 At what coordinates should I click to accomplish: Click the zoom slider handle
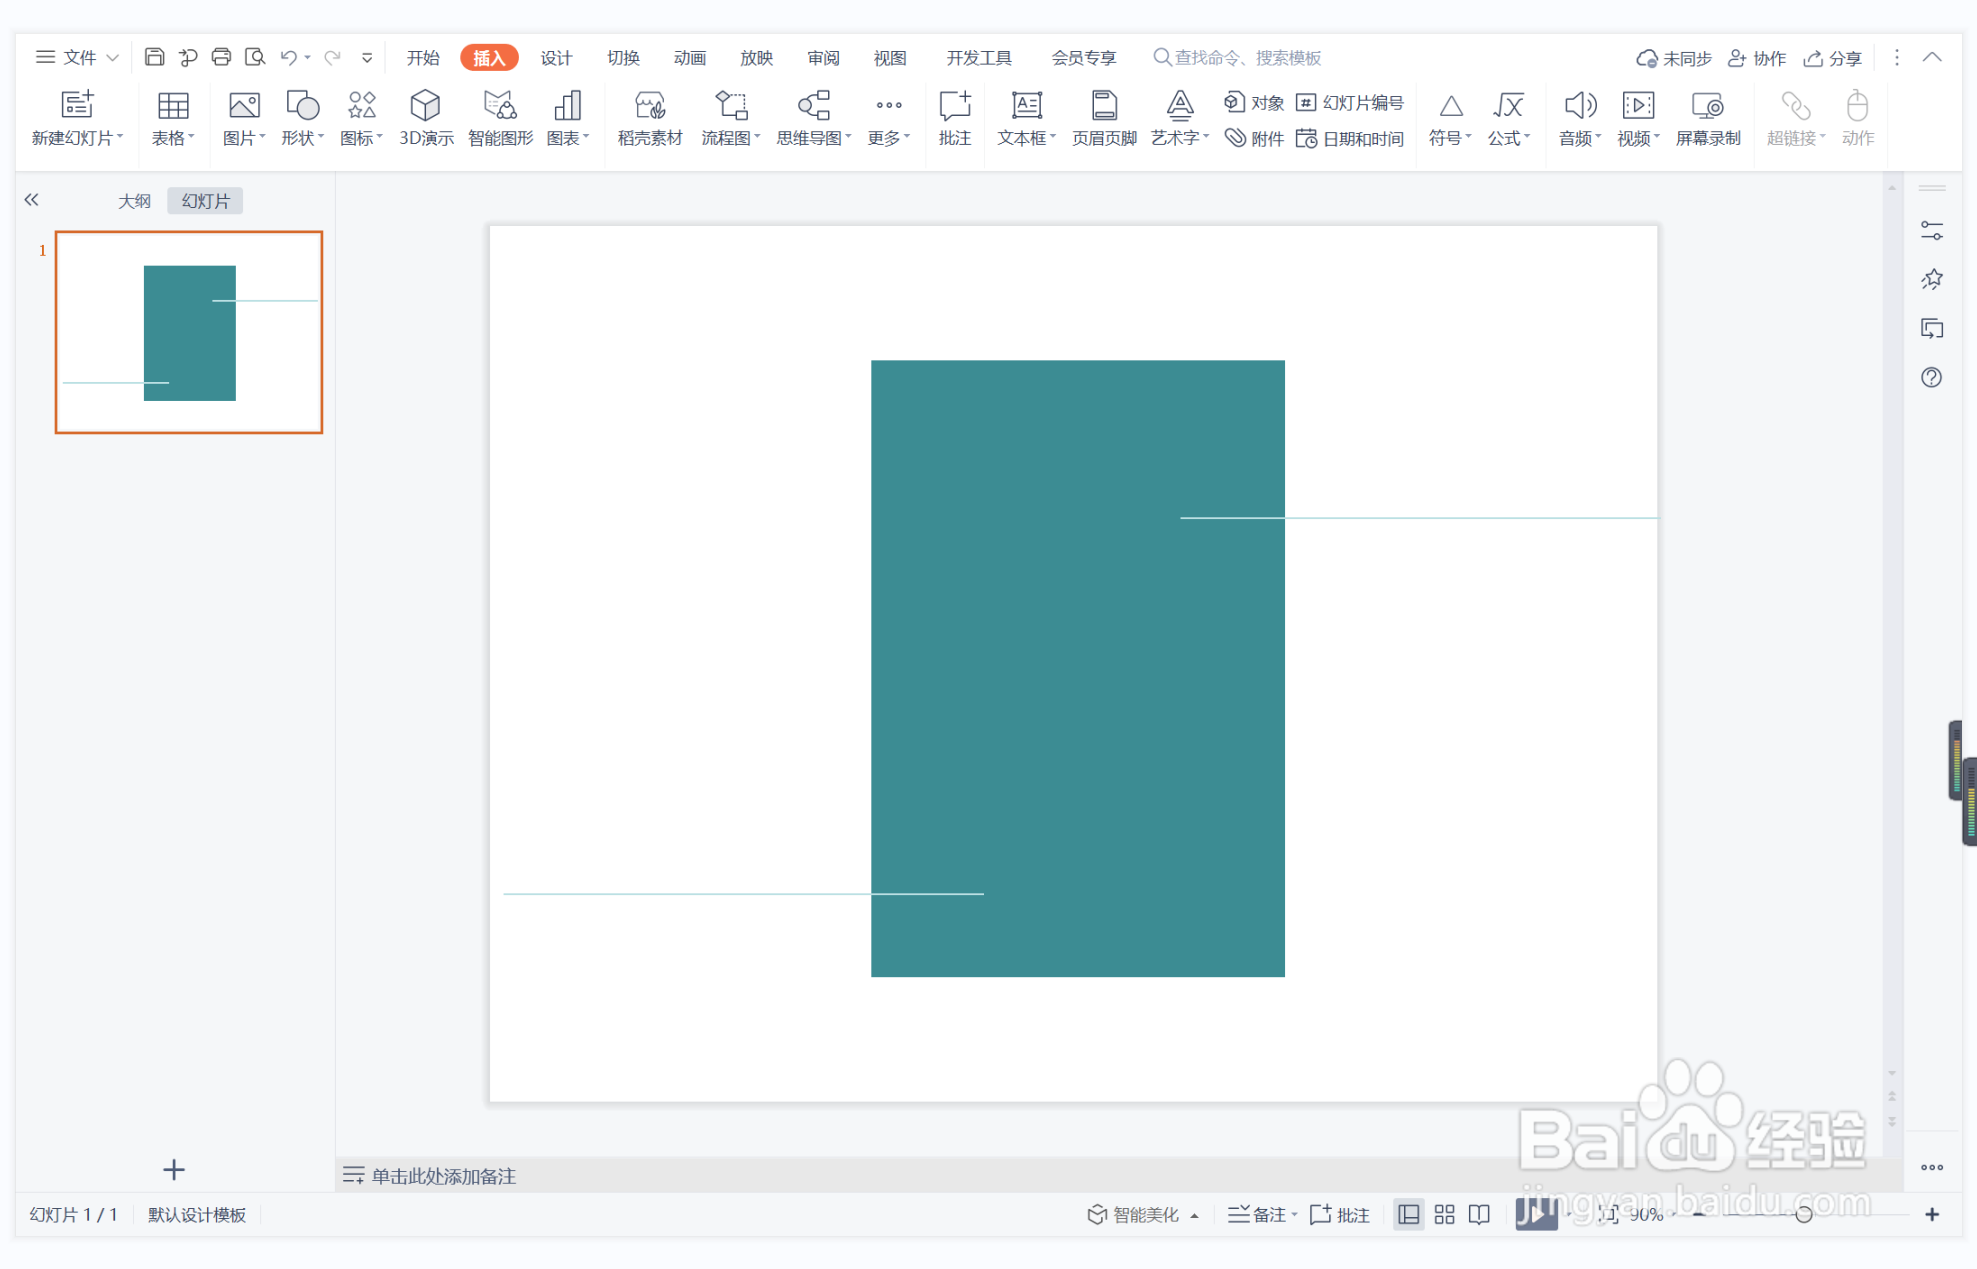pos(1804,1214)
